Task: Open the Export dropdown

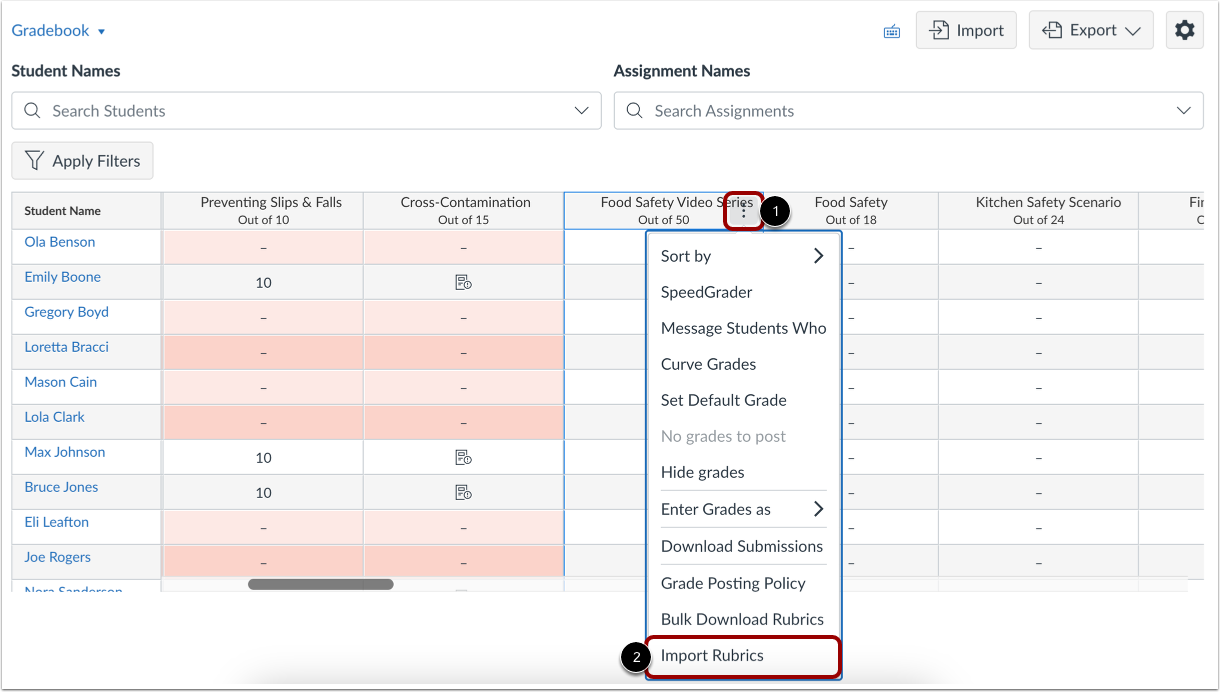Action: pyautogui.click(x=1091, y=30)
